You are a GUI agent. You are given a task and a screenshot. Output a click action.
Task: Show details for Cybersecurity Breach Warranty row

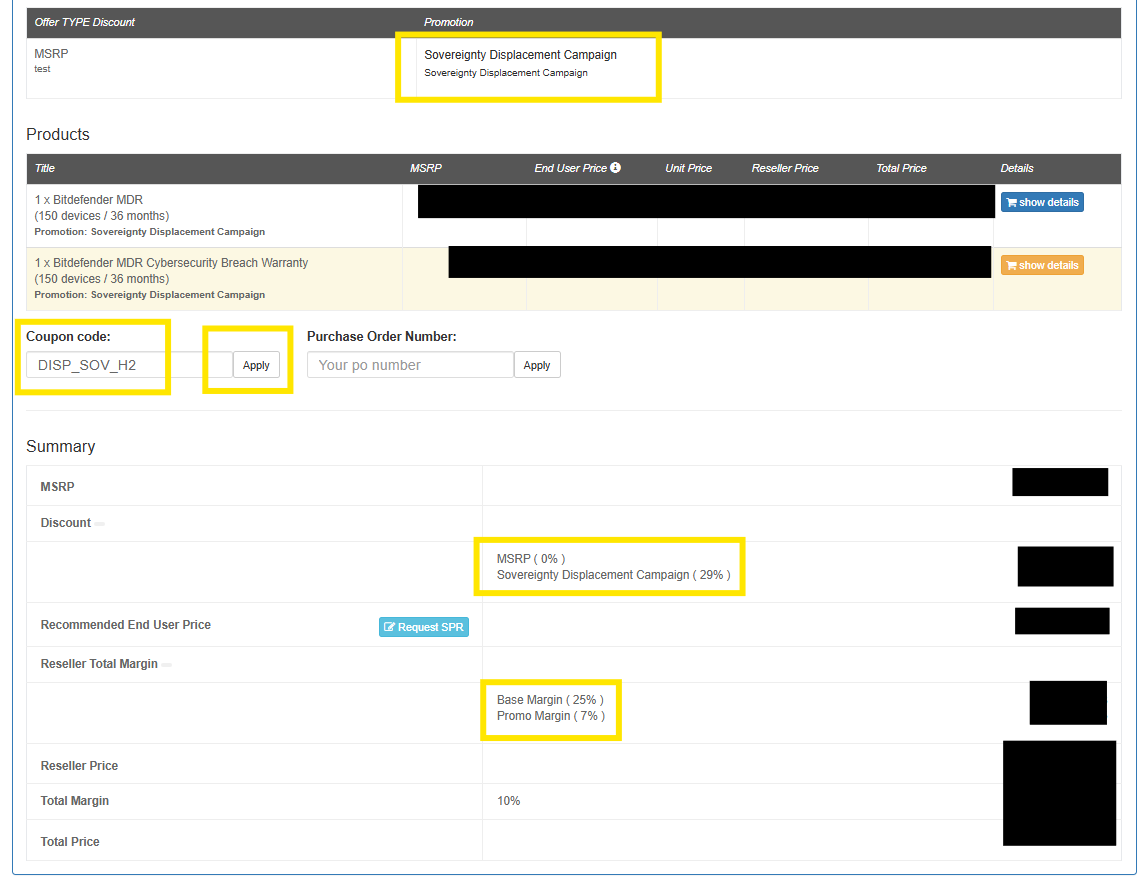coord(1042,265)
